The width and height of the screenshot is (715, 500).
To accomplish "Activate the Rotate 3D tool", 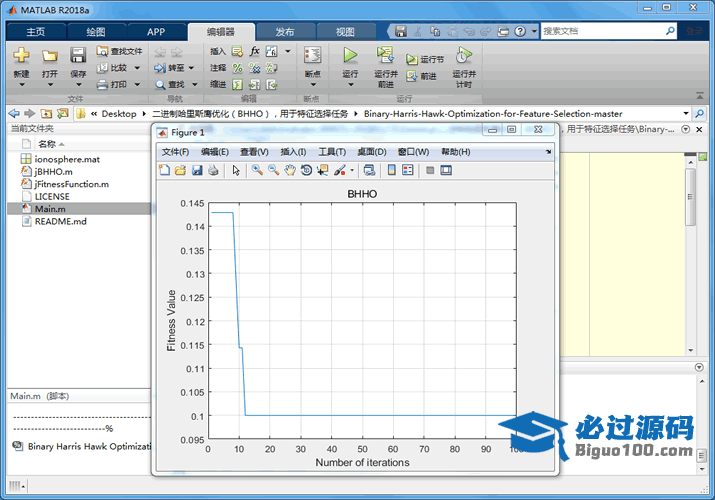I will coord(306,170).
